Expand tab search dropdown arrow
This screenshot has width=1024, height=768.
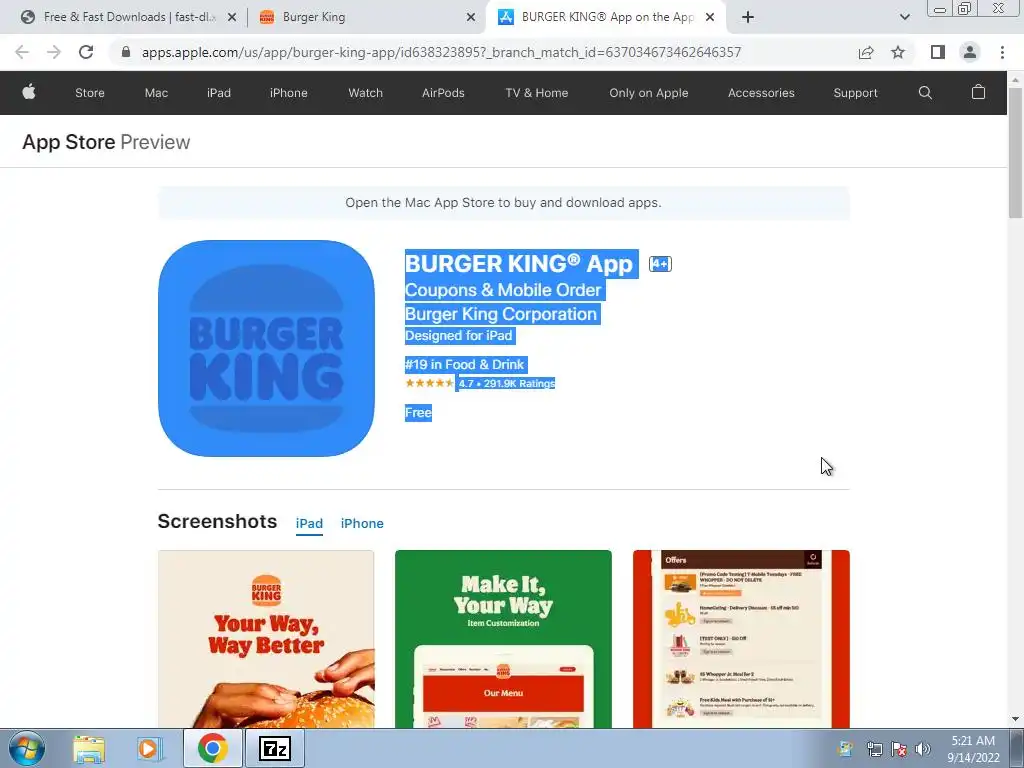coord(904,17)
